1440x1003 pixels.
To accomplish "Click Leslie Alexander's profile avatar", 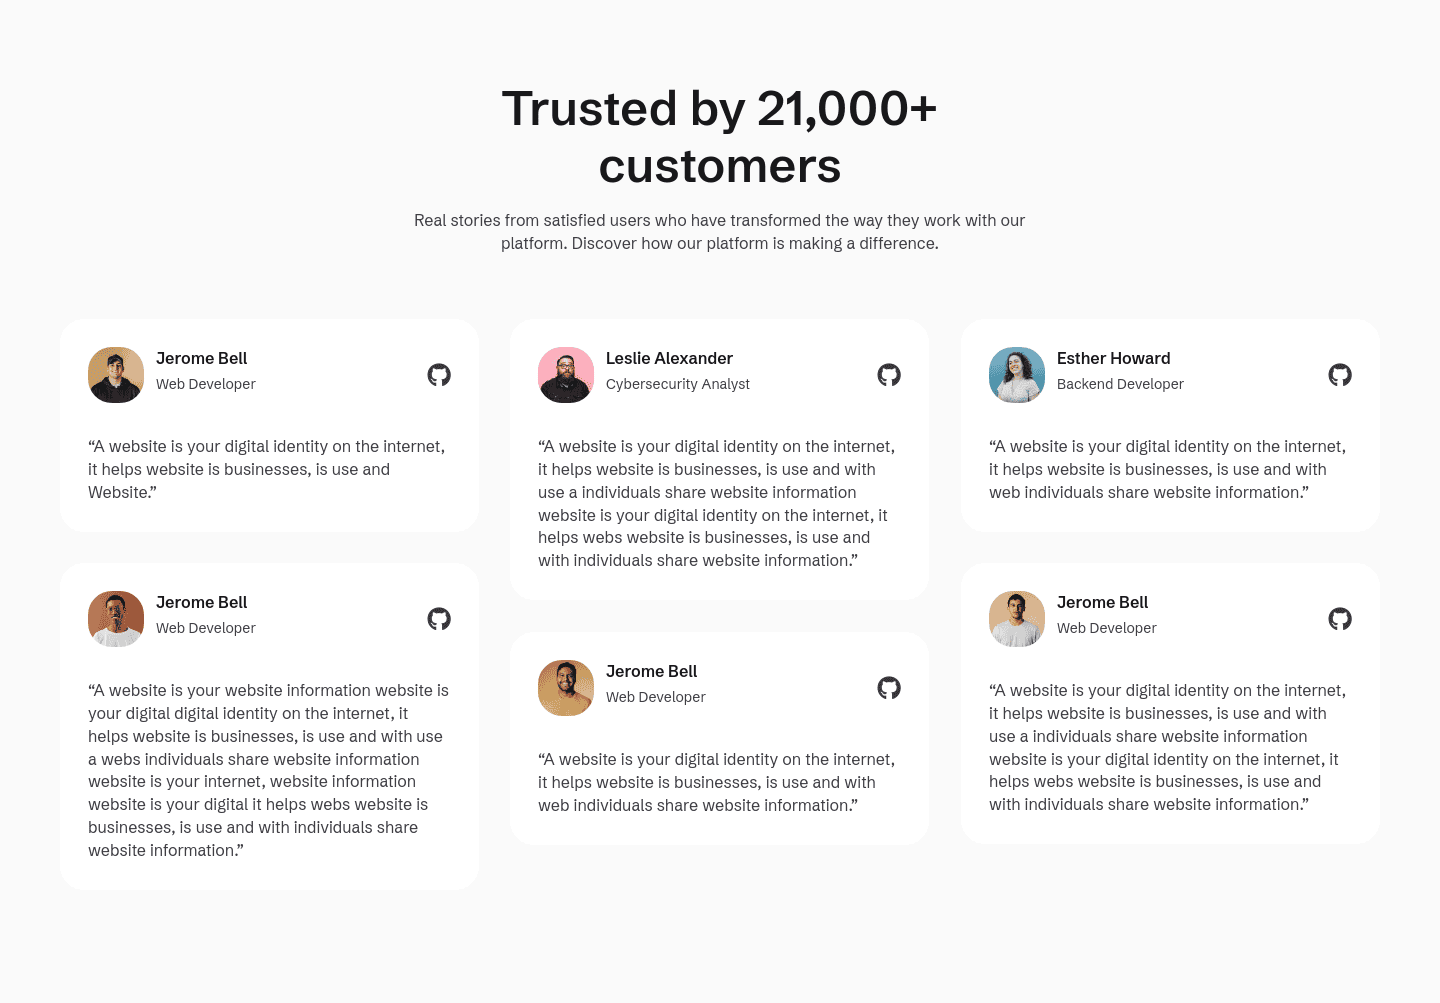I will click(x=566, y=375).
